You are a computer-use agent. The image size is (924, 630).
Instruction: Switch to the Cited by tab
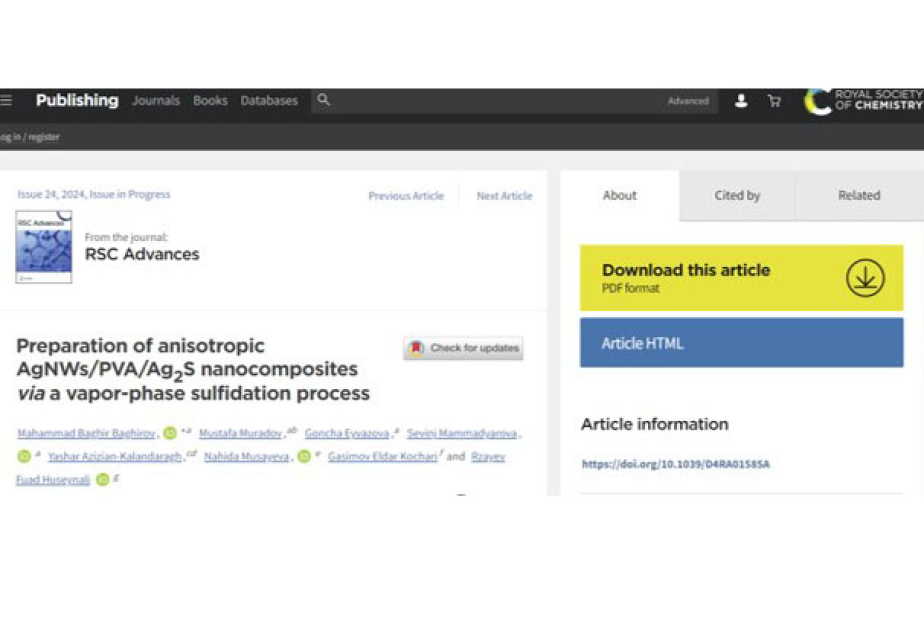pos(737,196)
